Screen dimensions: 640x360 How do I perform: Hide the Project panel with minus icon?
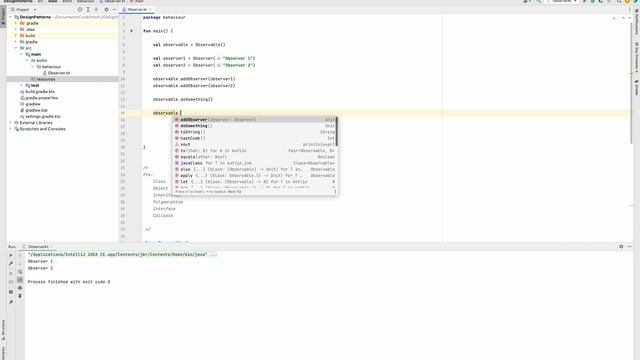pyautogui.click(x=114, y=9)
